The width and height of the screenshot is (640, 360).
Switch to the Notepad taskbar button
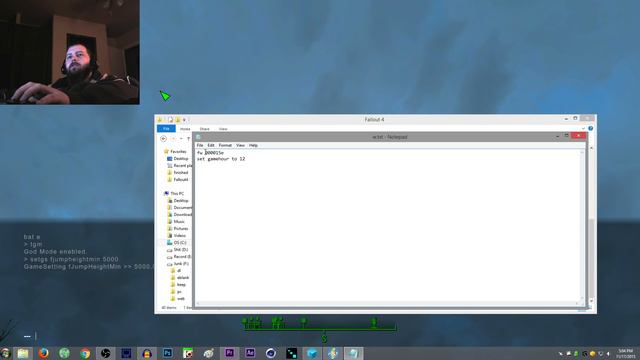[x=353, y=353]
